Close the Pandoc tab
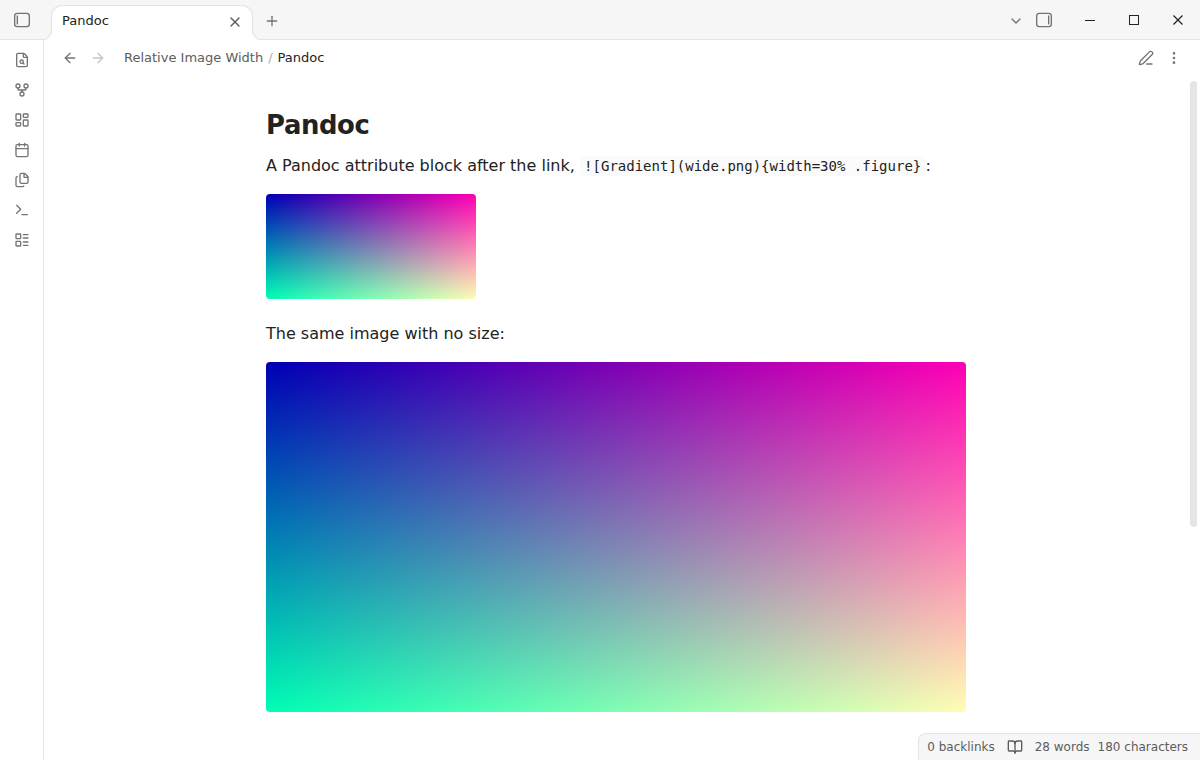Screen dimensions: 1200x760 pos(235,21)
